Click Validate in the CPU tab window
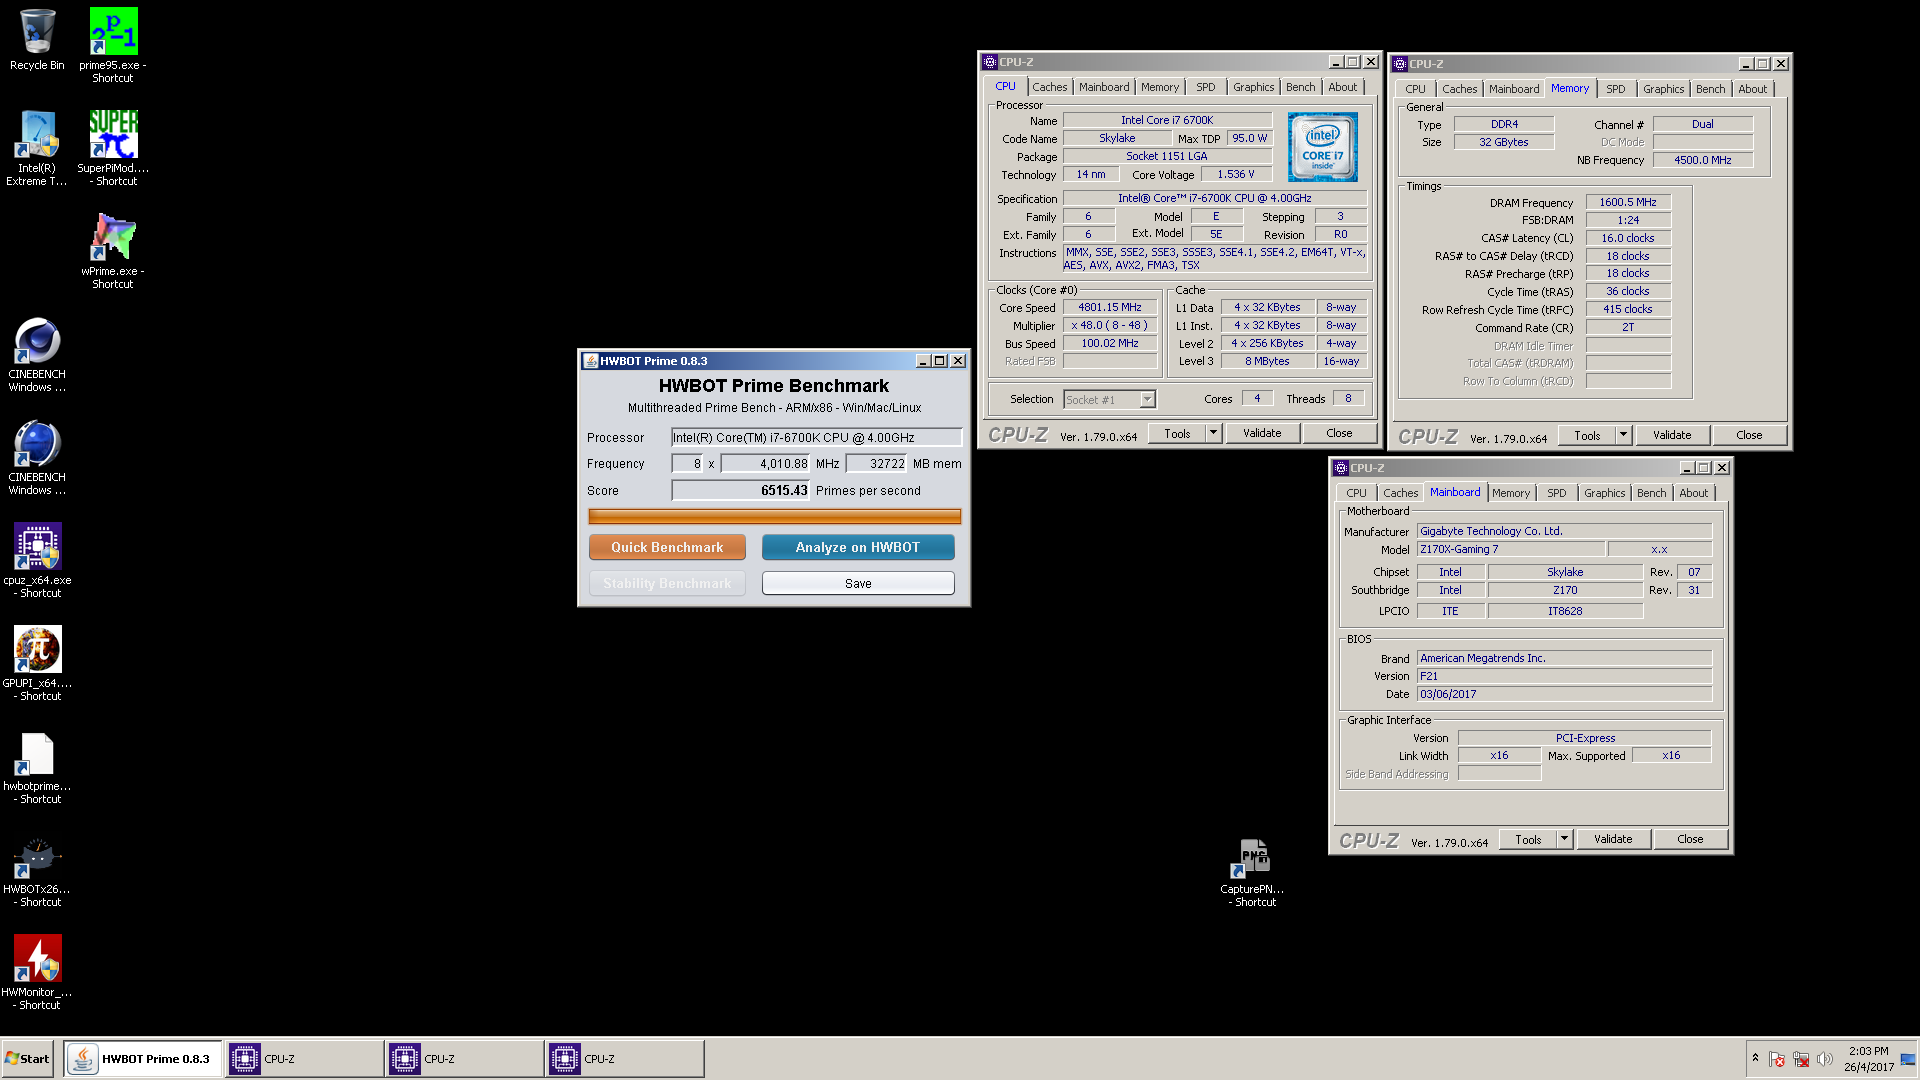Screen dimensions: 1920x1080 1262,433
